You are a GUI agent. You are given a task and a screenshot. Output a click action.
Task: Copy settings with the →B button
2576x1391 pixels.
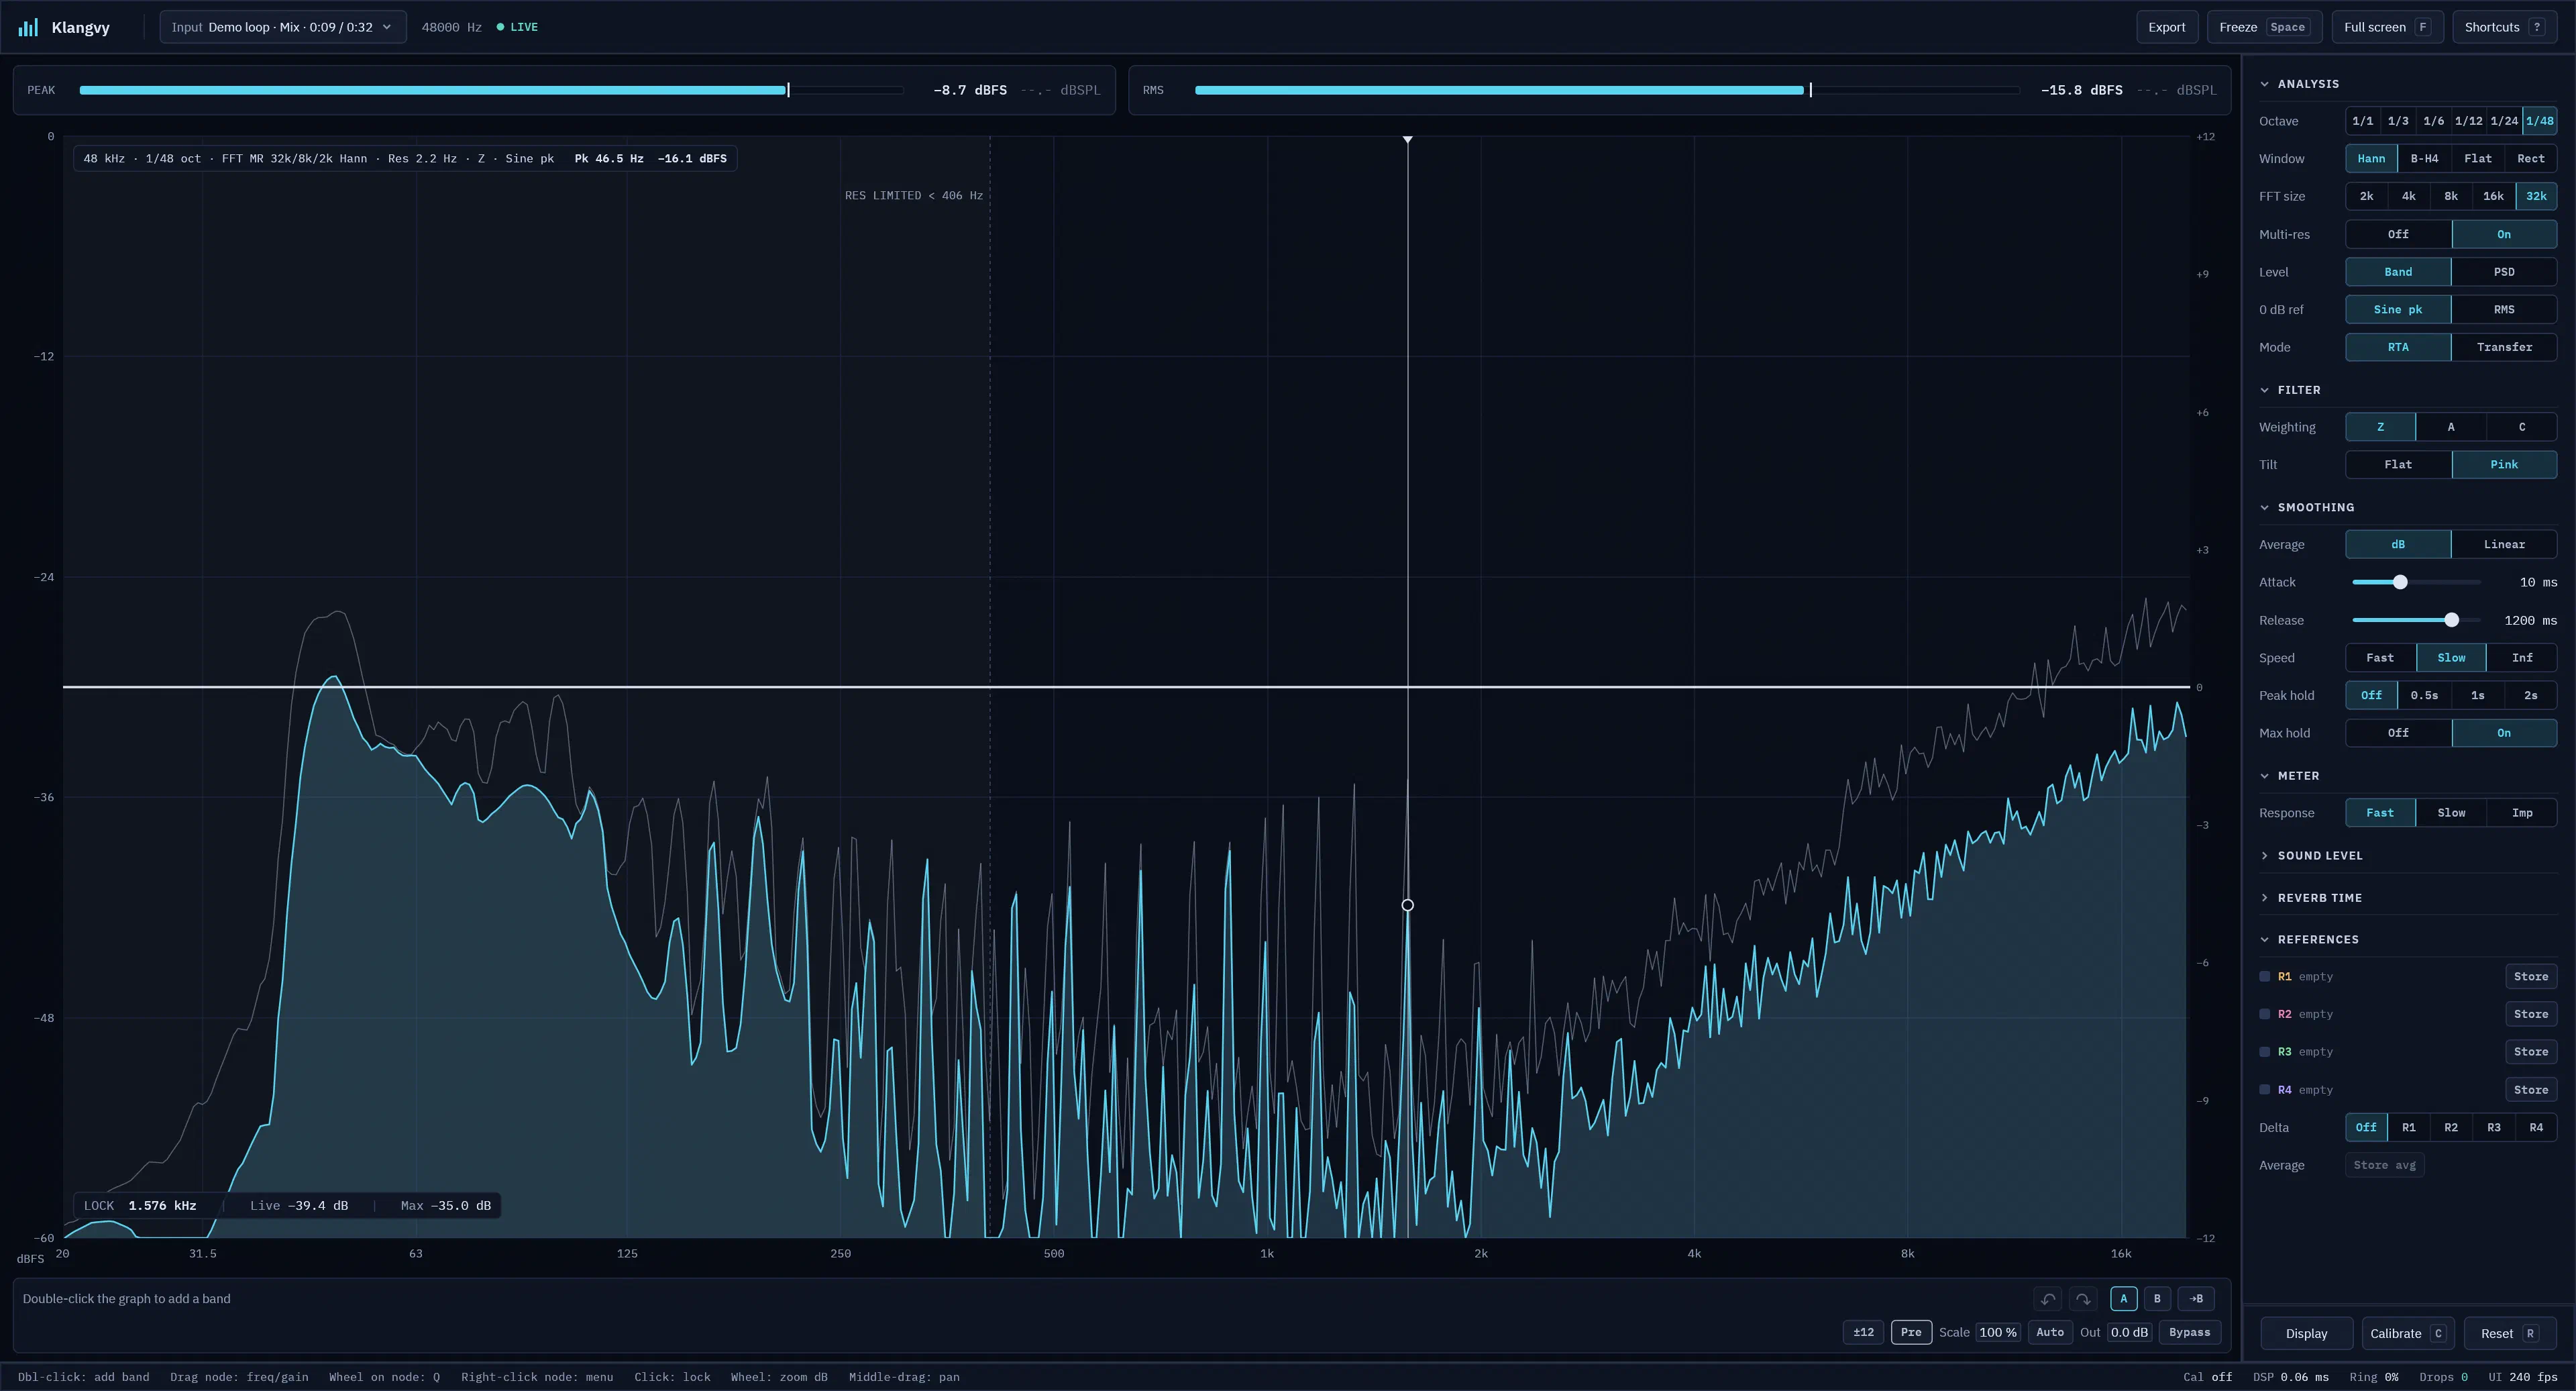click(2196, 1299)
